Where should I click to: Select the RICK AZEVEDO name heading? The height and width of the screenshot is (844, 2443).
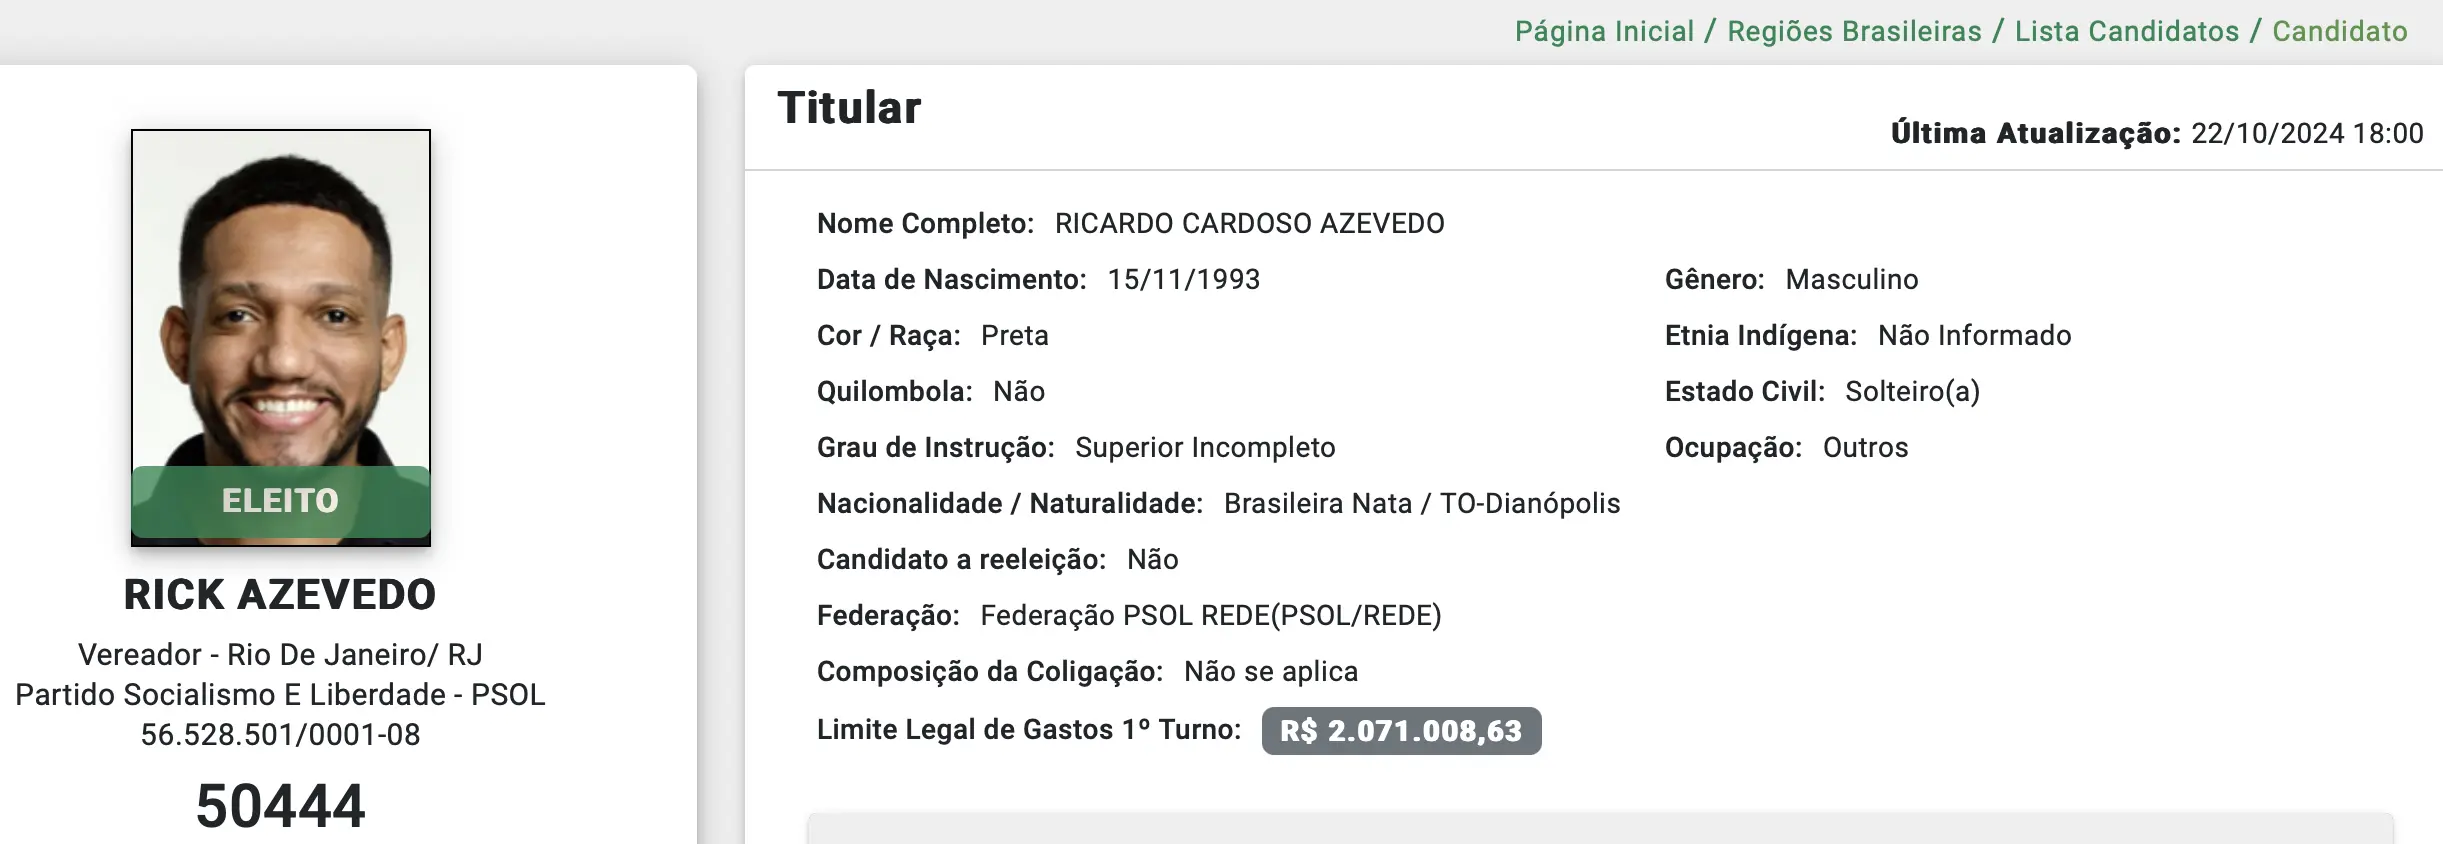click(x=280, y=595)
